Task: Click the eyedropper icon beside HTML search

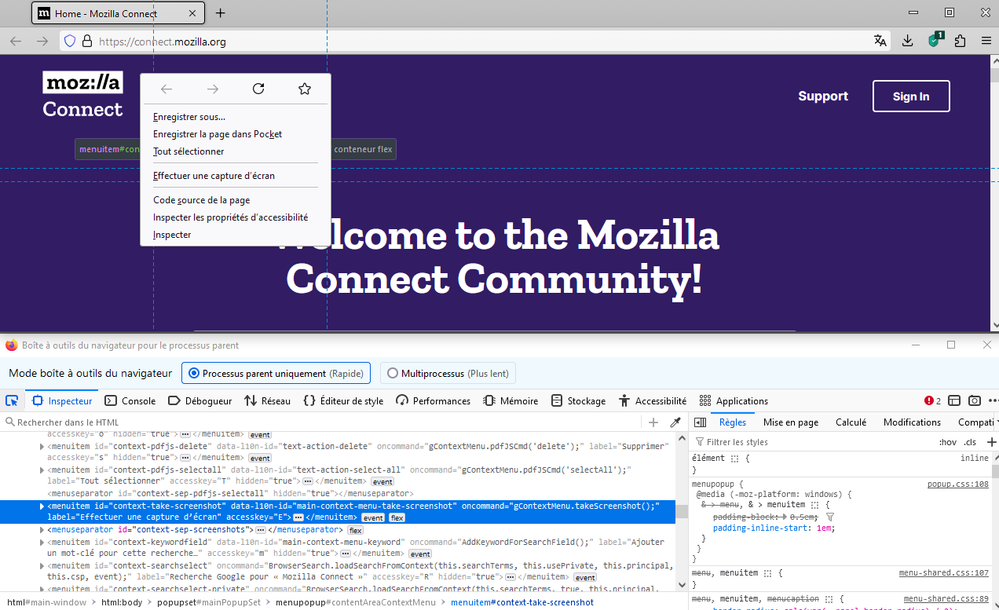Action: point(675,422)
